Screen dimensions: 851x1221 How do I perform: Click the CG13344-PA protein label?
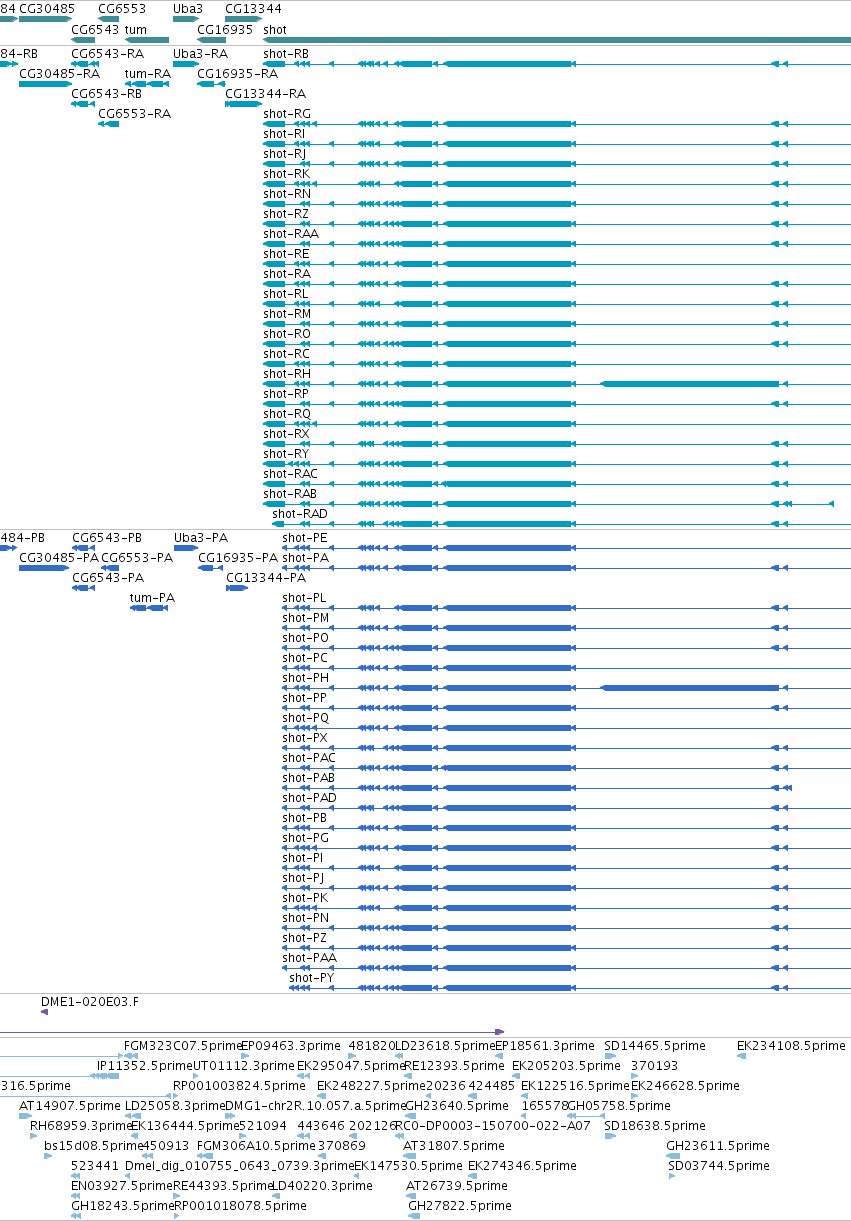pos(266,578)
